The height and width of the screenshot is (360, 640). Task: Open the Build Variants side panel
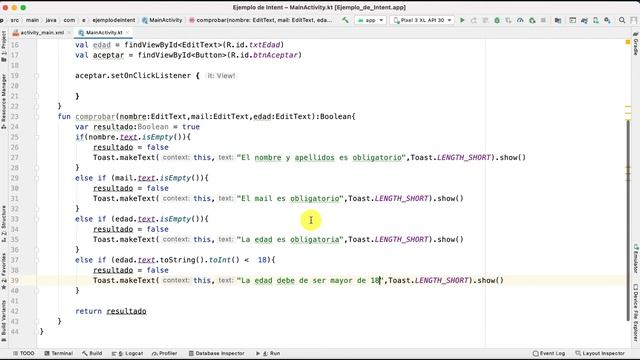click(x=4, y=321)
